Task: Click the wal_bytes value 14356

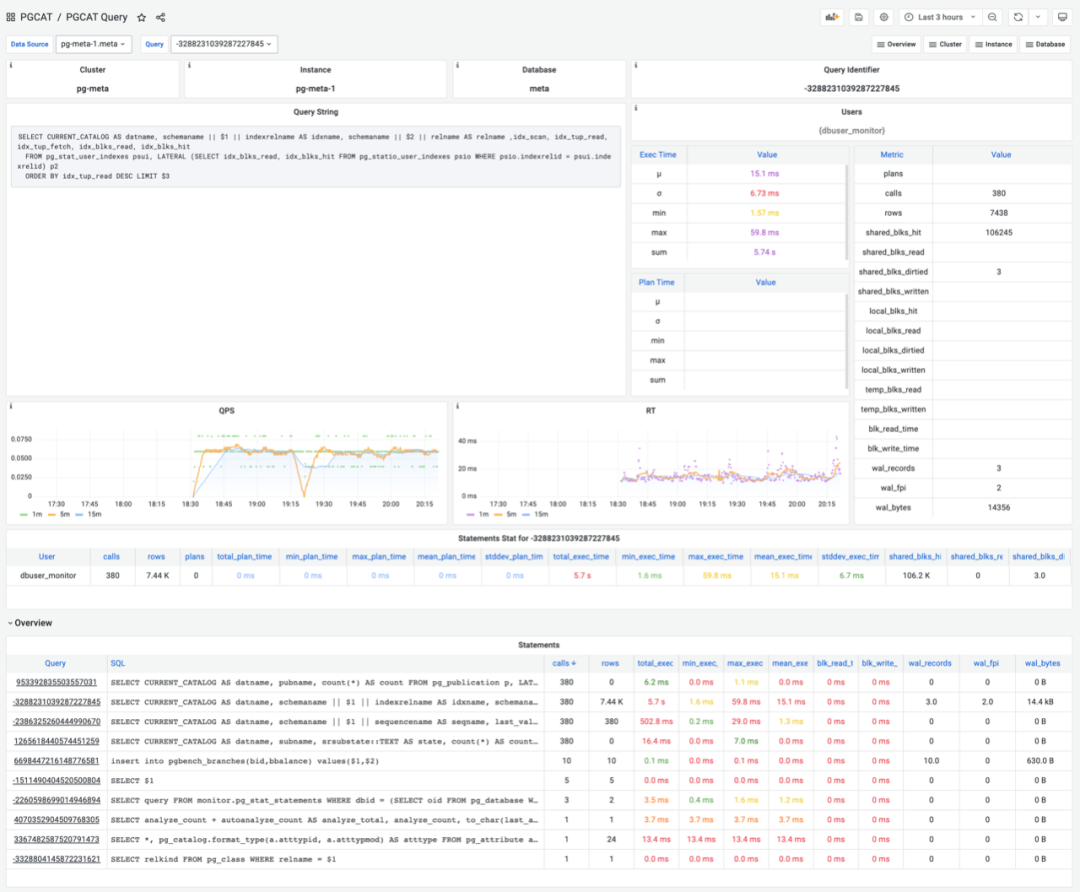Action: pyautogui.click(x=999, y=508)
